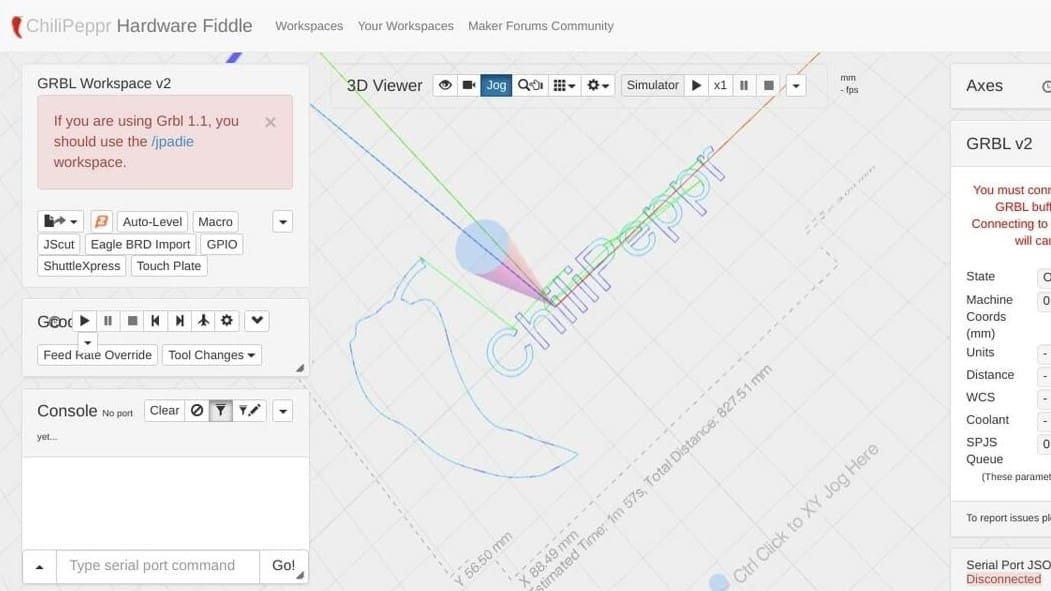The height and width of the screenshot is (591, 1051).
Task: Click the Coolant label
Action: click(987, 419)
